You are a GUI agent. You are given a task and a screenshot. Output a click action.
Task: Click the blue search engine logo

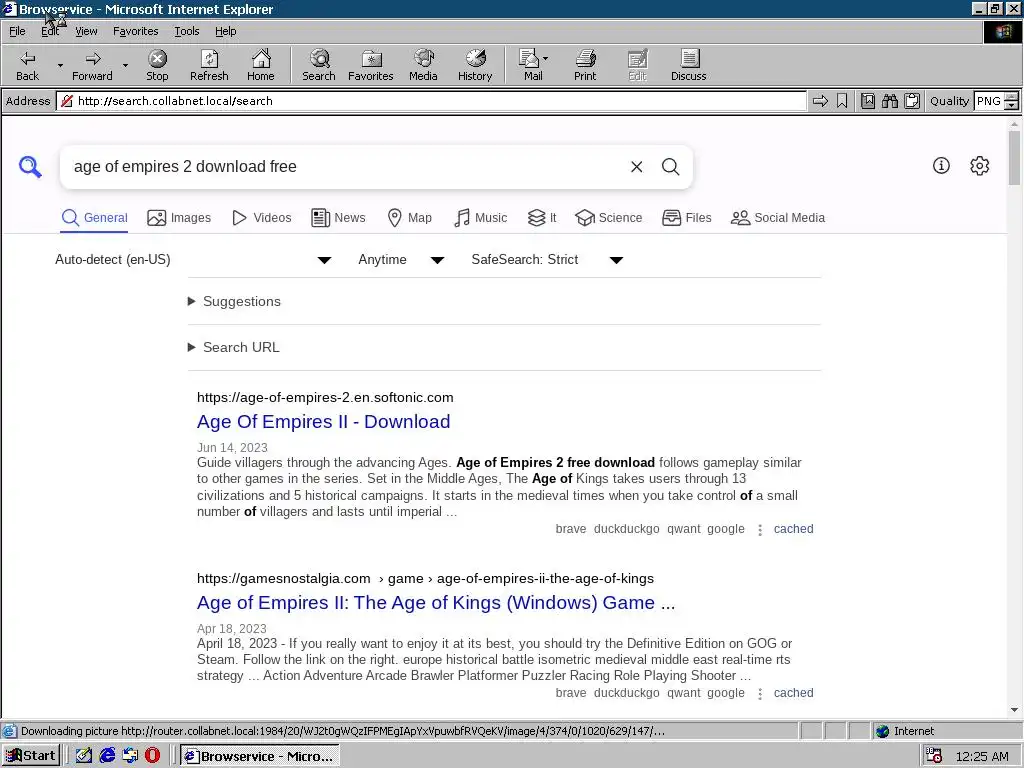[30, 167]
